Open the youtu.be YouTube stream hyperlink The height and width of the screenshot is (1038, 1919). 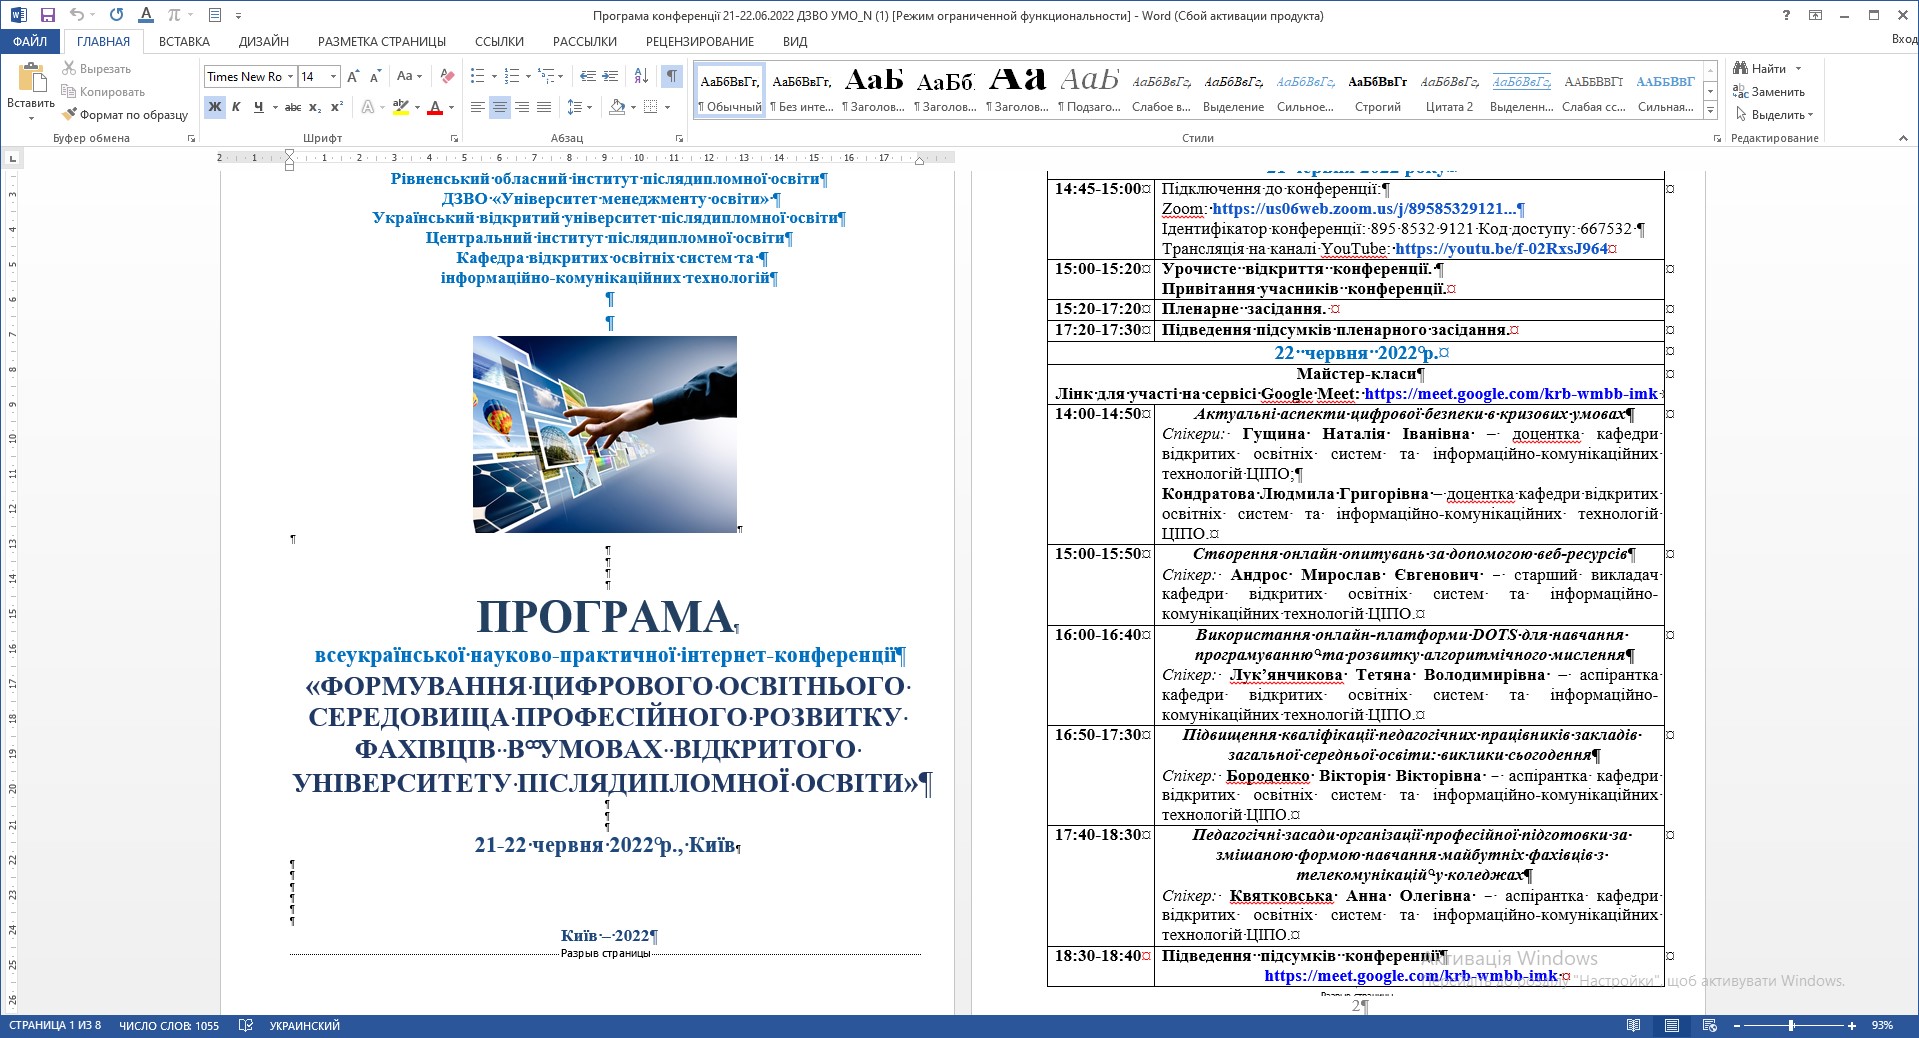(1501, 249)
